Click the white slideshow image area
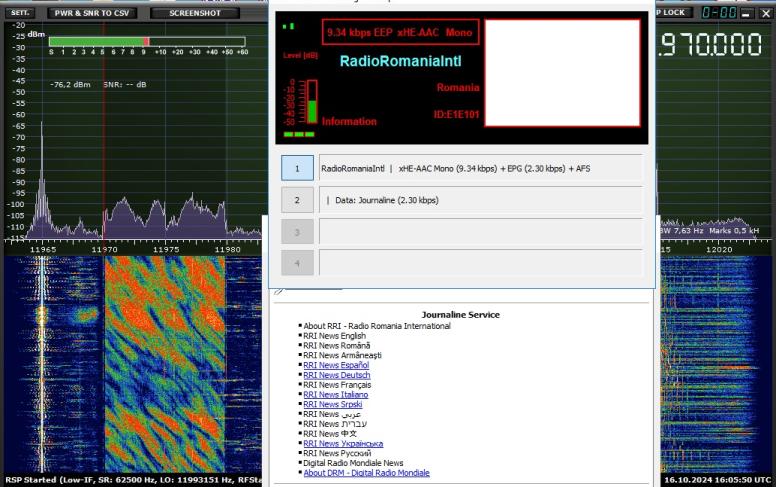 tap(562, 73)
